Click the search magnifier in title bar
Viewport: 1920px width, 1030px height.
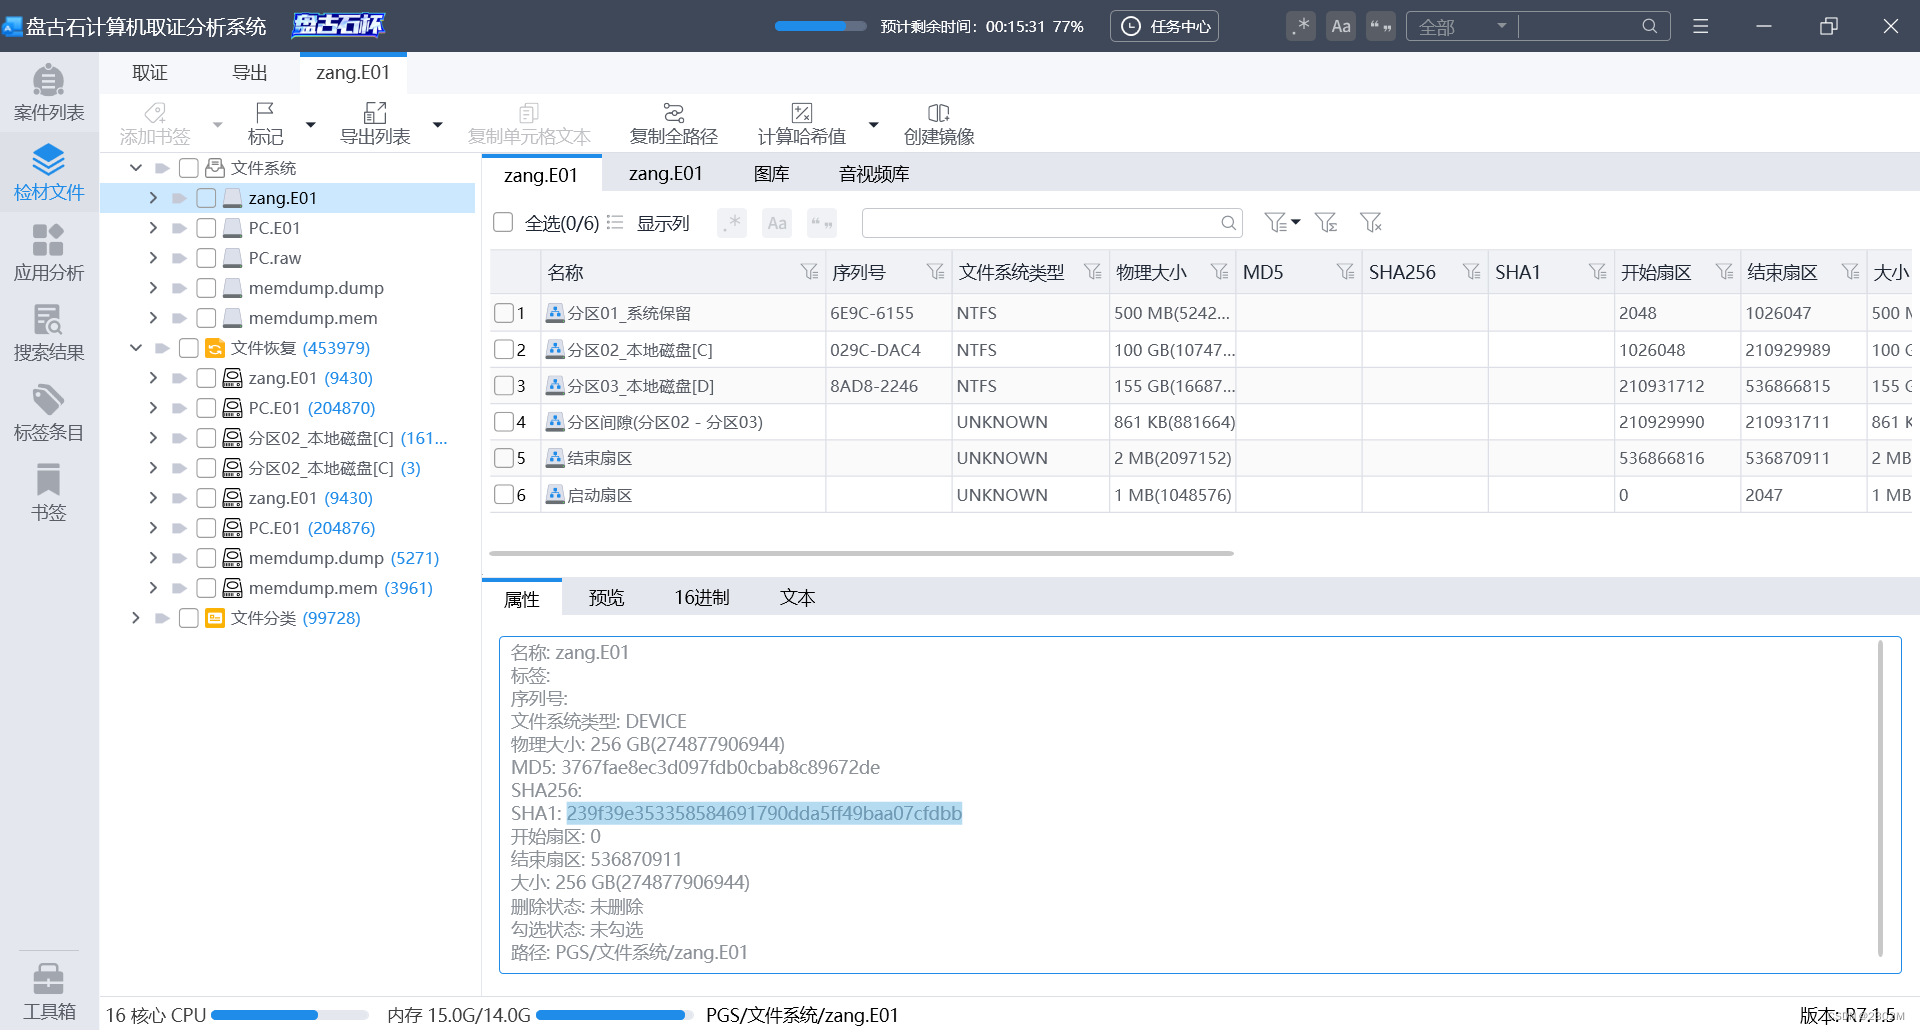(1649, 26)
